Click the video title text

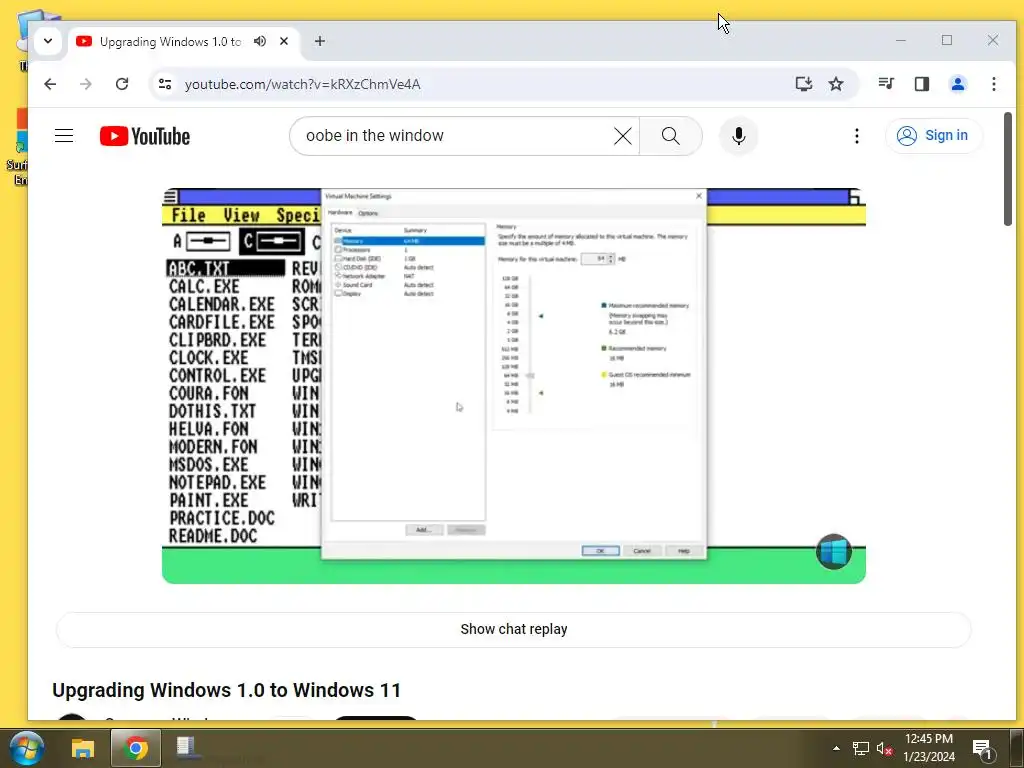pos(227,690)
